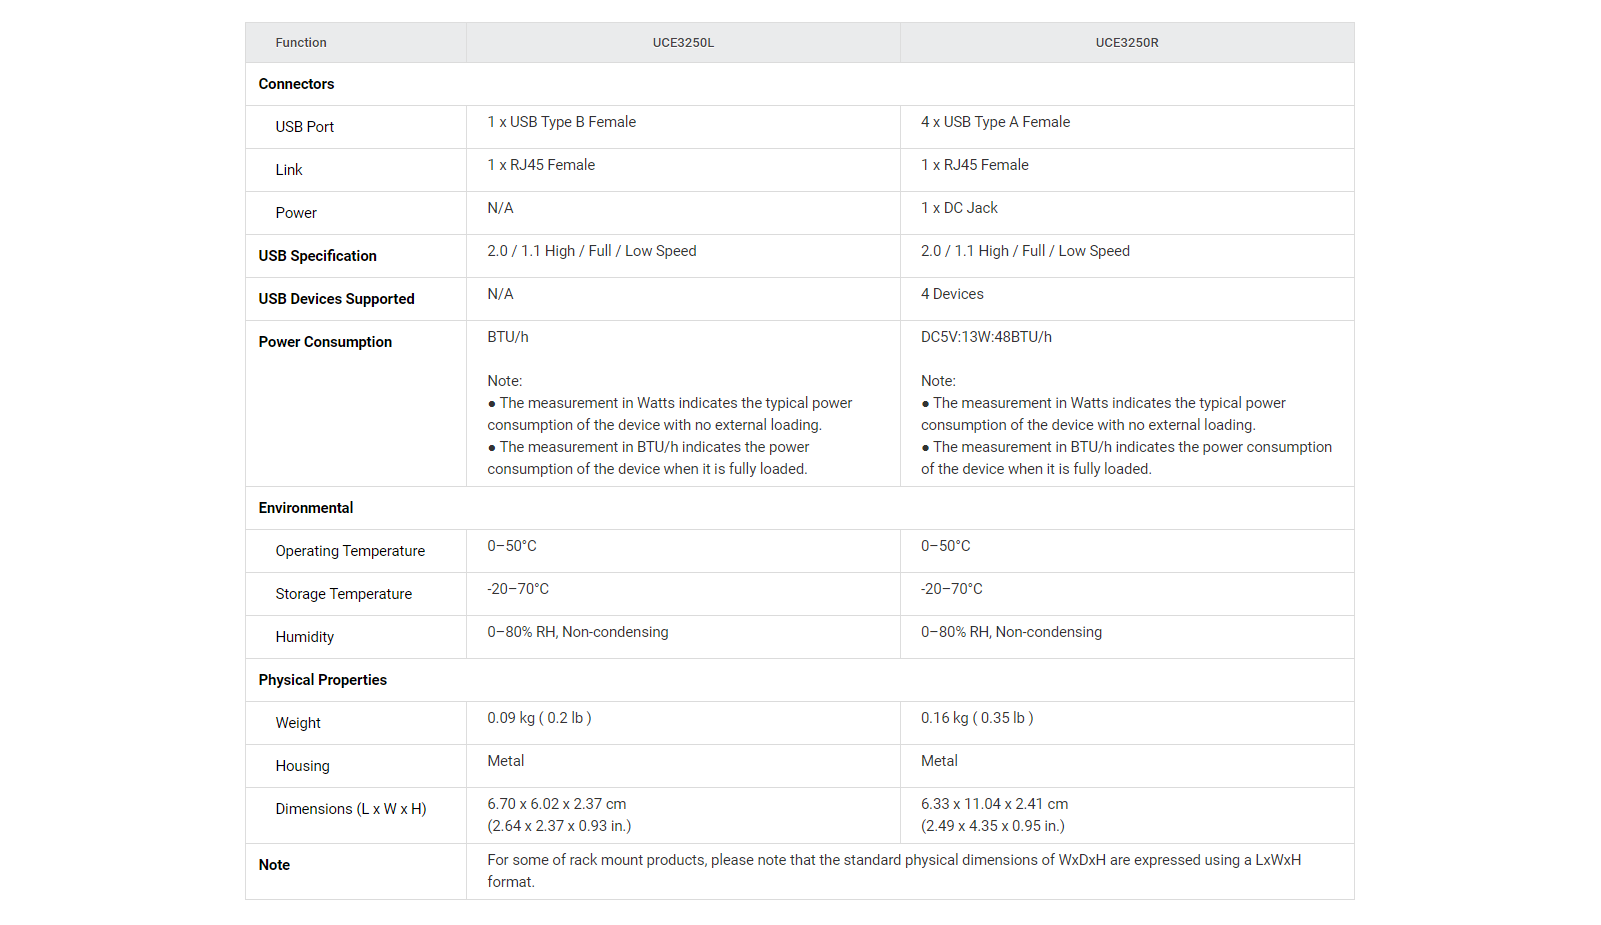The height and width of the screenshot is (925, 1601).
Task: Click the Power Consumption row label
Action: click(x=325, y=342)
